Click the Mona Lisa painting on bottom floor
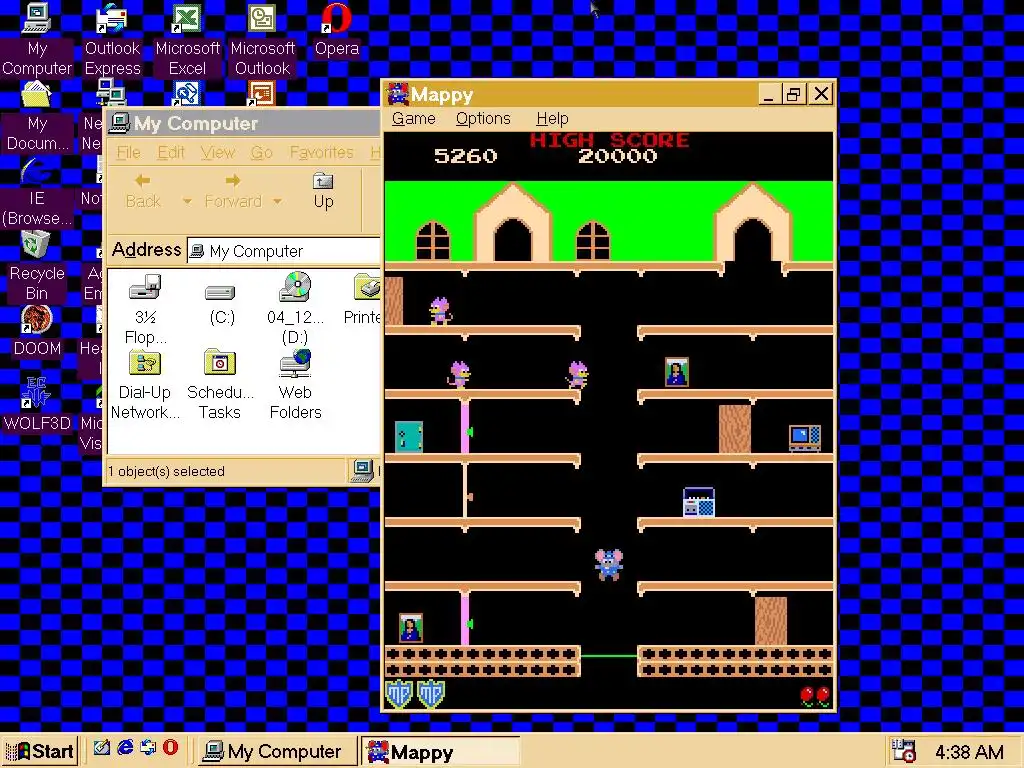1024x768 pixels. point(411,628)
